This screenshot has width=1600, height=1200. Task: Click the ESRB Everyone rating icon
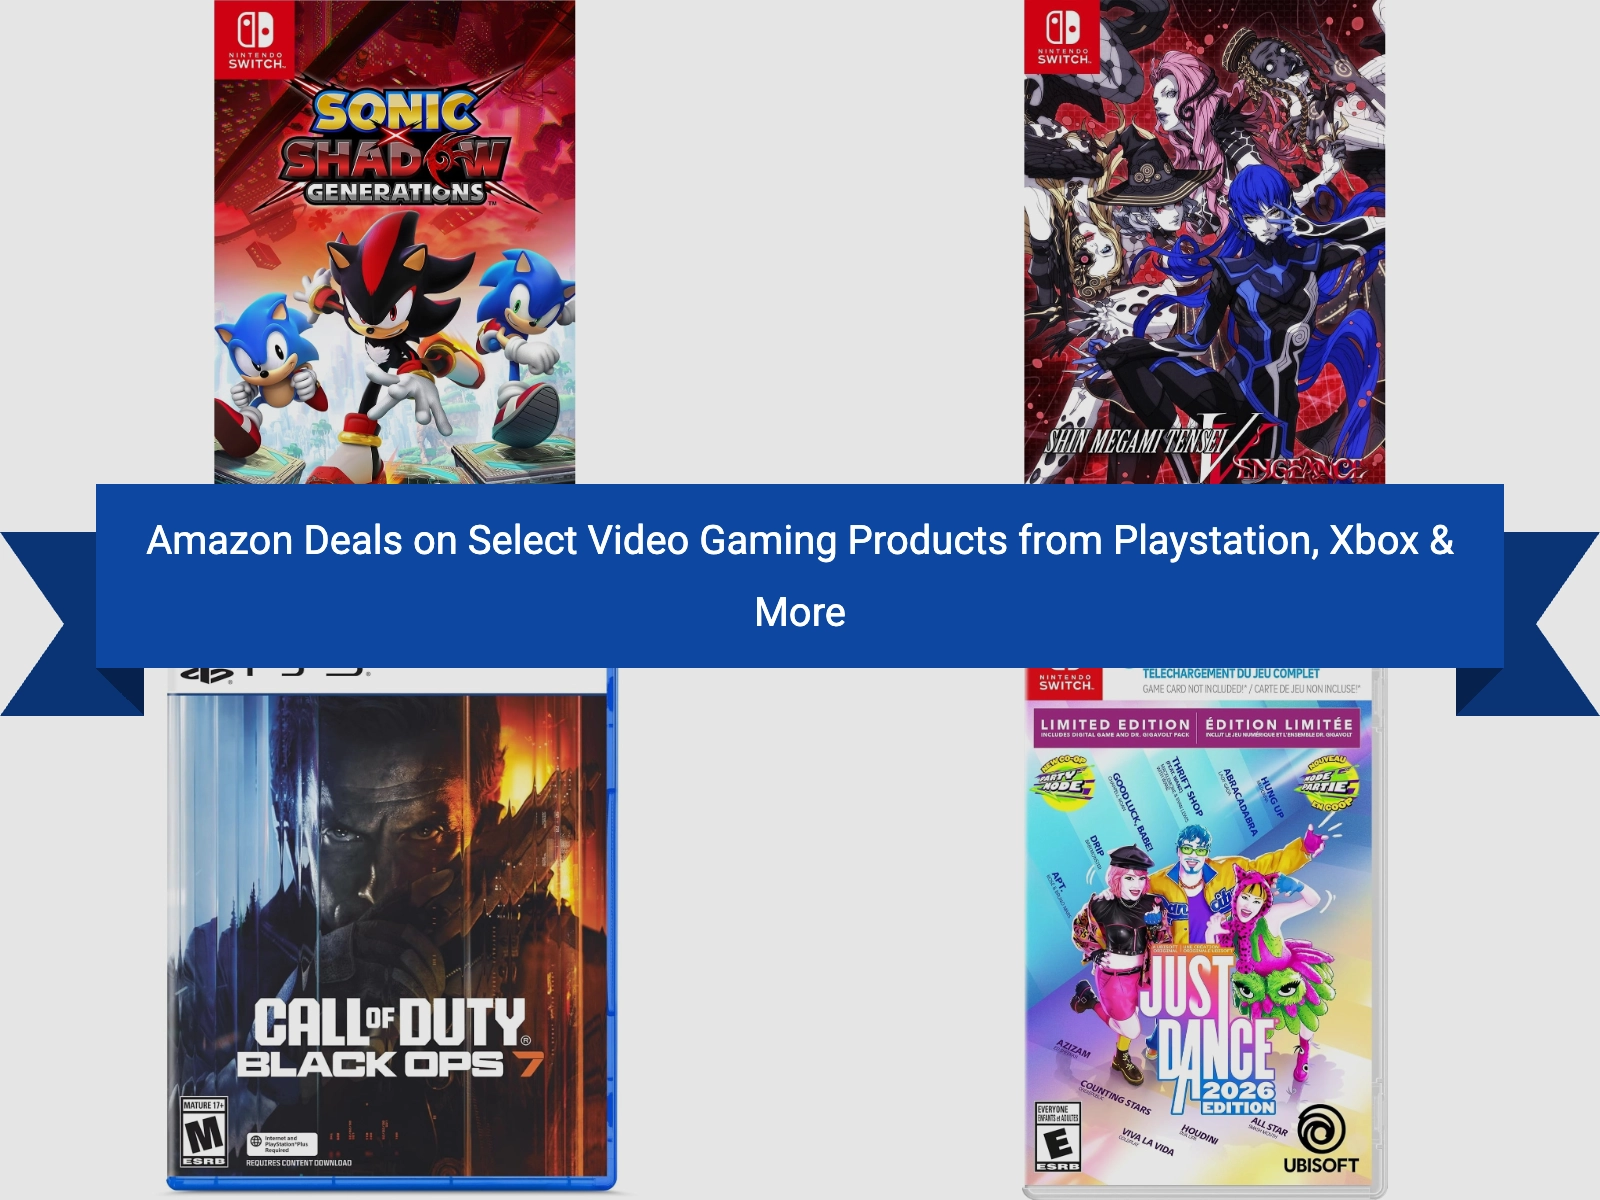coord(1058,1138)
